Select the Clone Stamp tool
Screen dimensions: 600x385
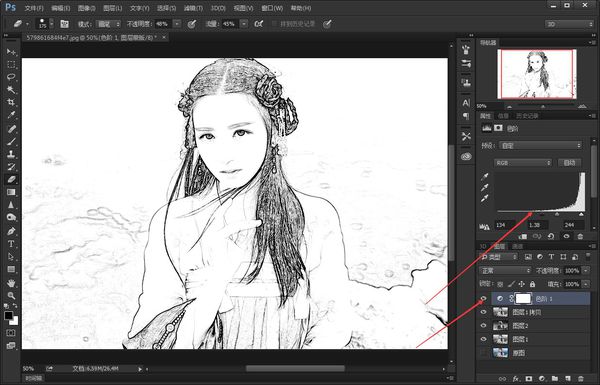click(11, 154)
